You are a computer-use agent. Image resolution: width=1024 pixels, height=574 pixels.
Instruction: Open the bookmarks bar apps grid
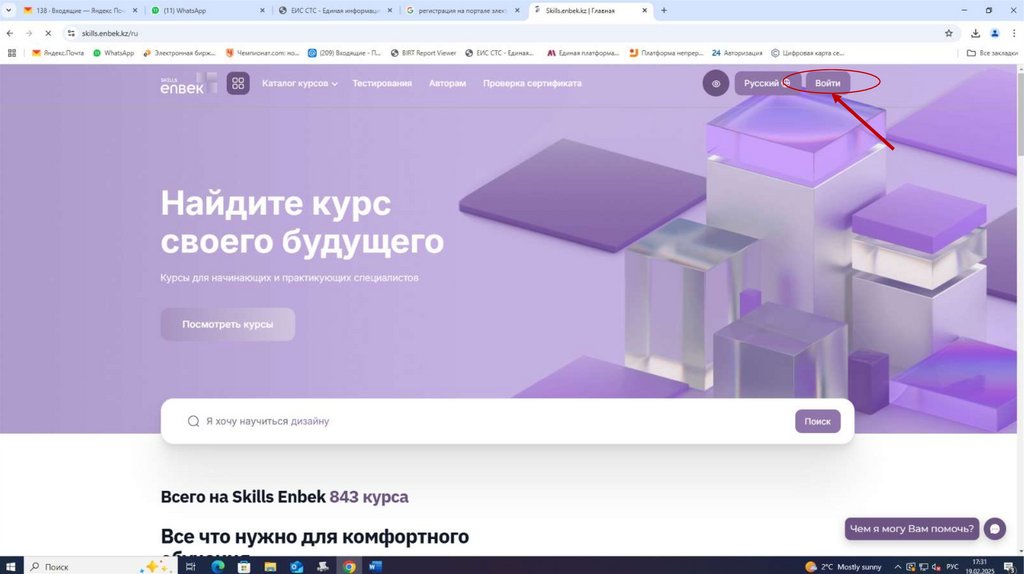tap(12, 53)
